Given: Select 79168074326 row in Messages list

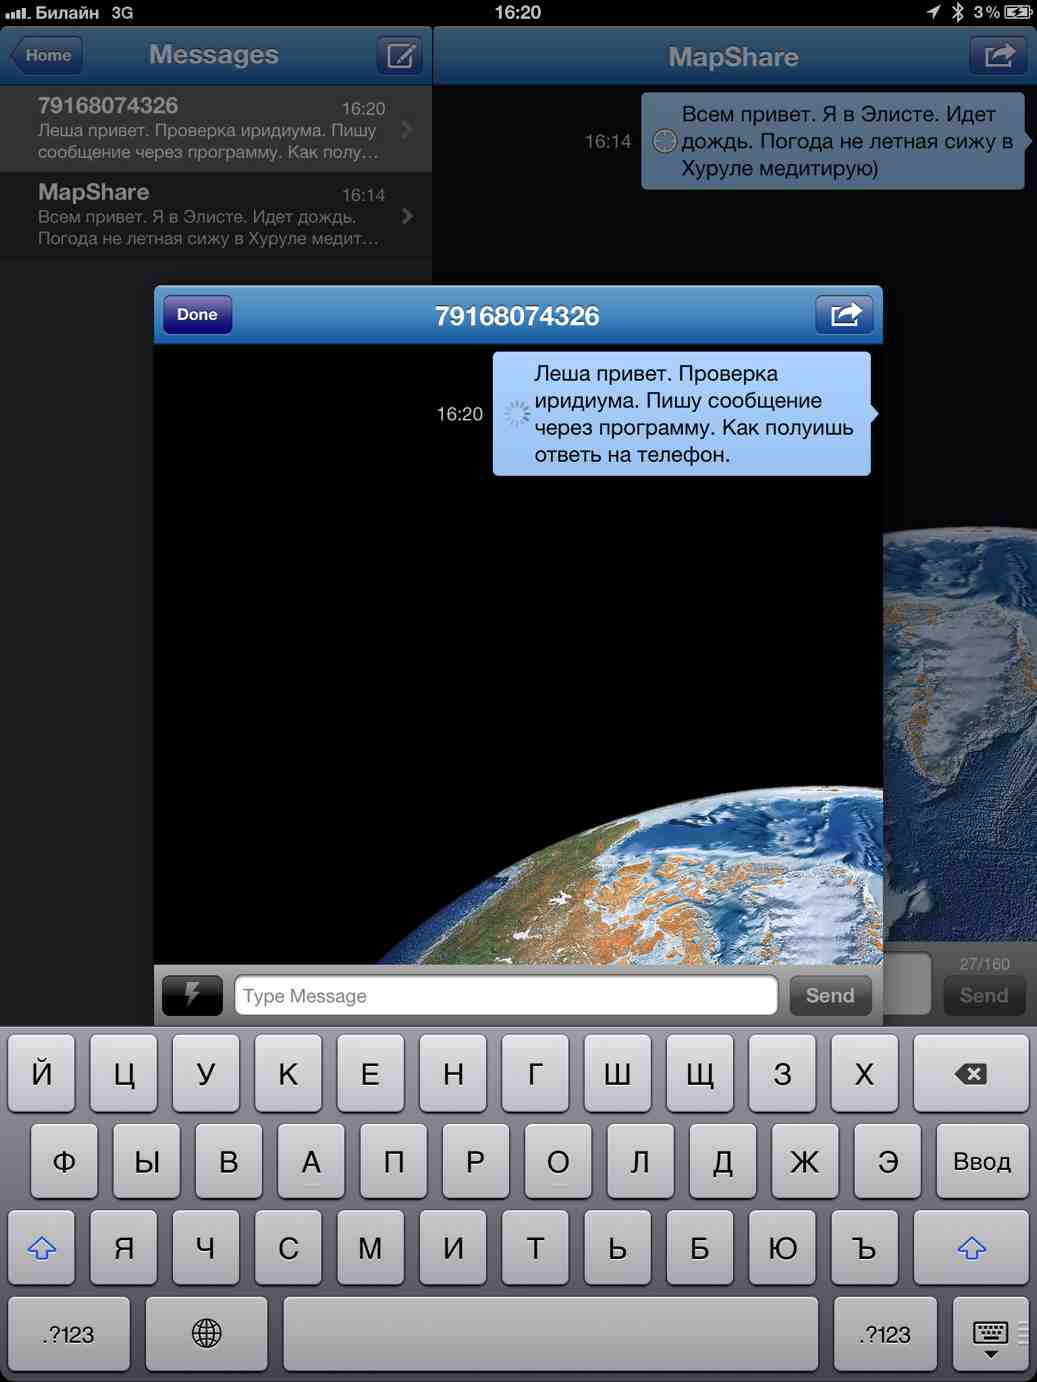Looking at the screenshot, I should pos(216,129).
